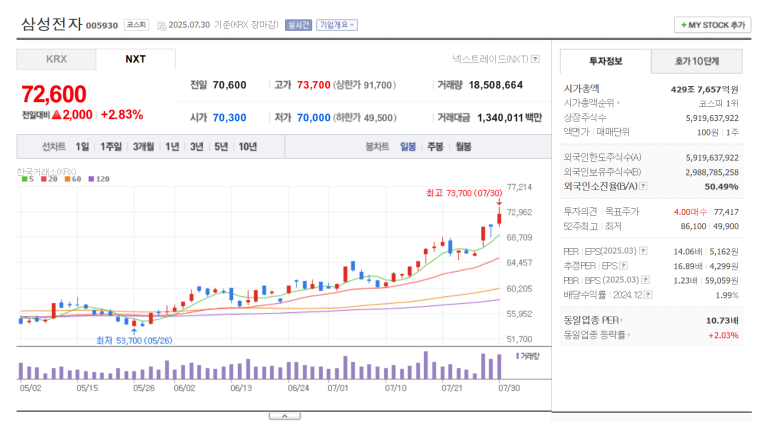
Task: Open help icon beside 배당수익률 2024.12
Action: pos(648,295)
